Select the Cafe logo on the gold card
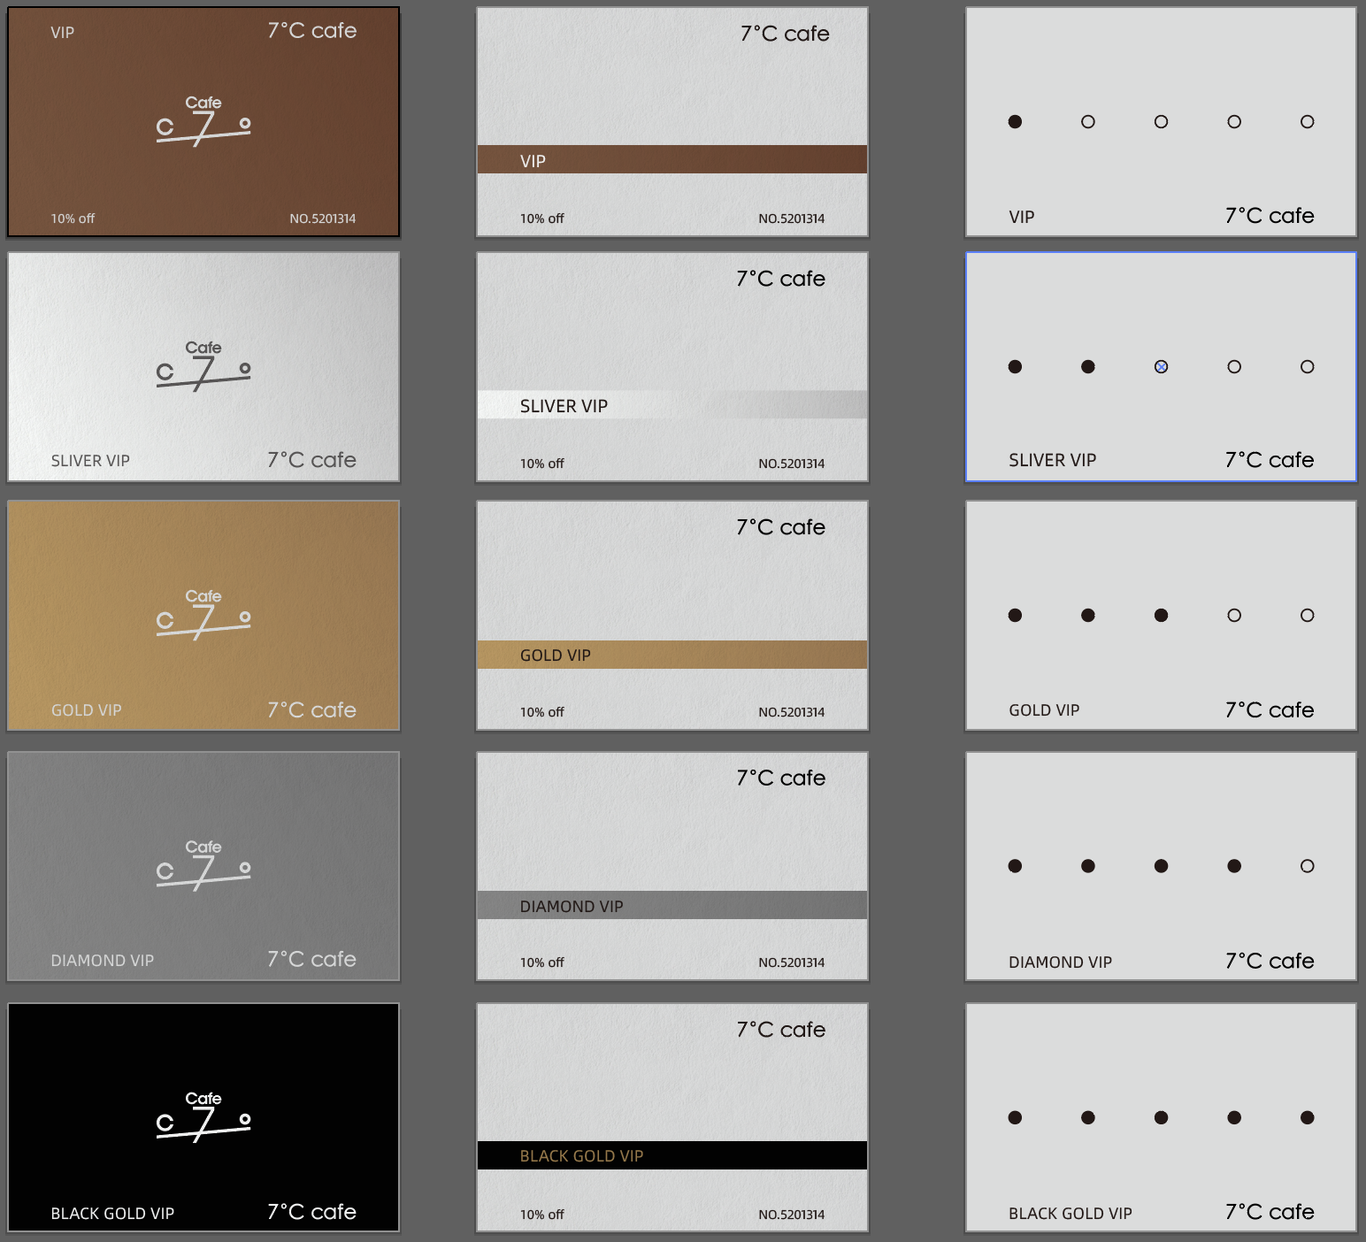 click(203, 614)
